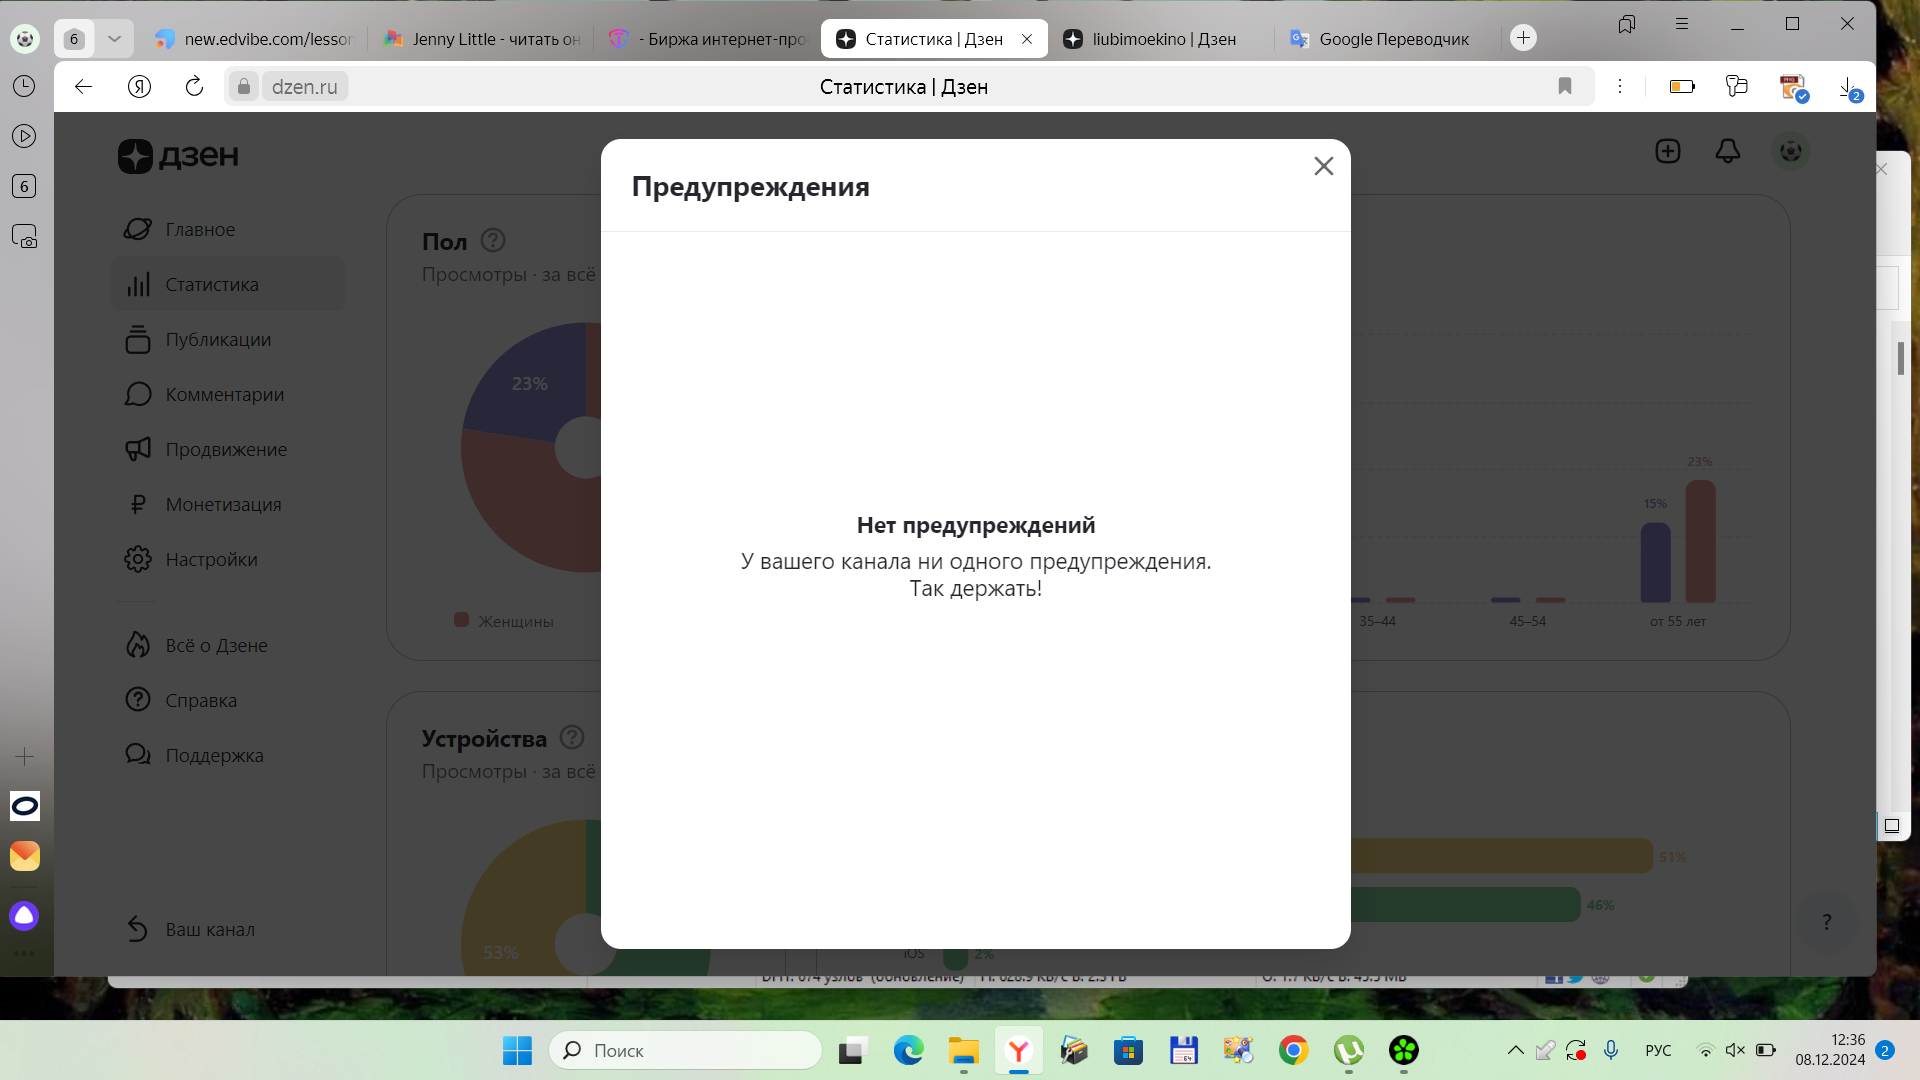Open Комментарии in the sidebar
Viewport: 1920px width, 1080px height.
coord(224,394)
